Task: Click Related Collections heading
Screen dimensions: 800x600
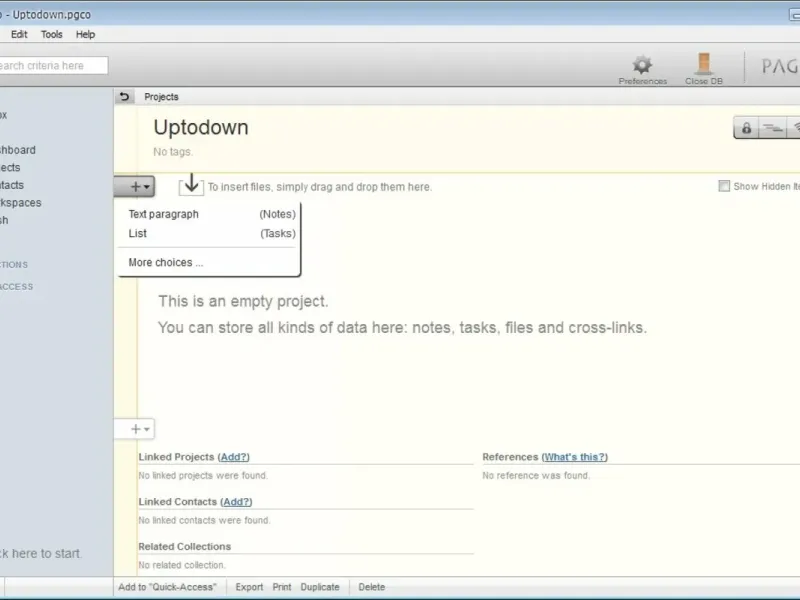Action: (185, 546)
